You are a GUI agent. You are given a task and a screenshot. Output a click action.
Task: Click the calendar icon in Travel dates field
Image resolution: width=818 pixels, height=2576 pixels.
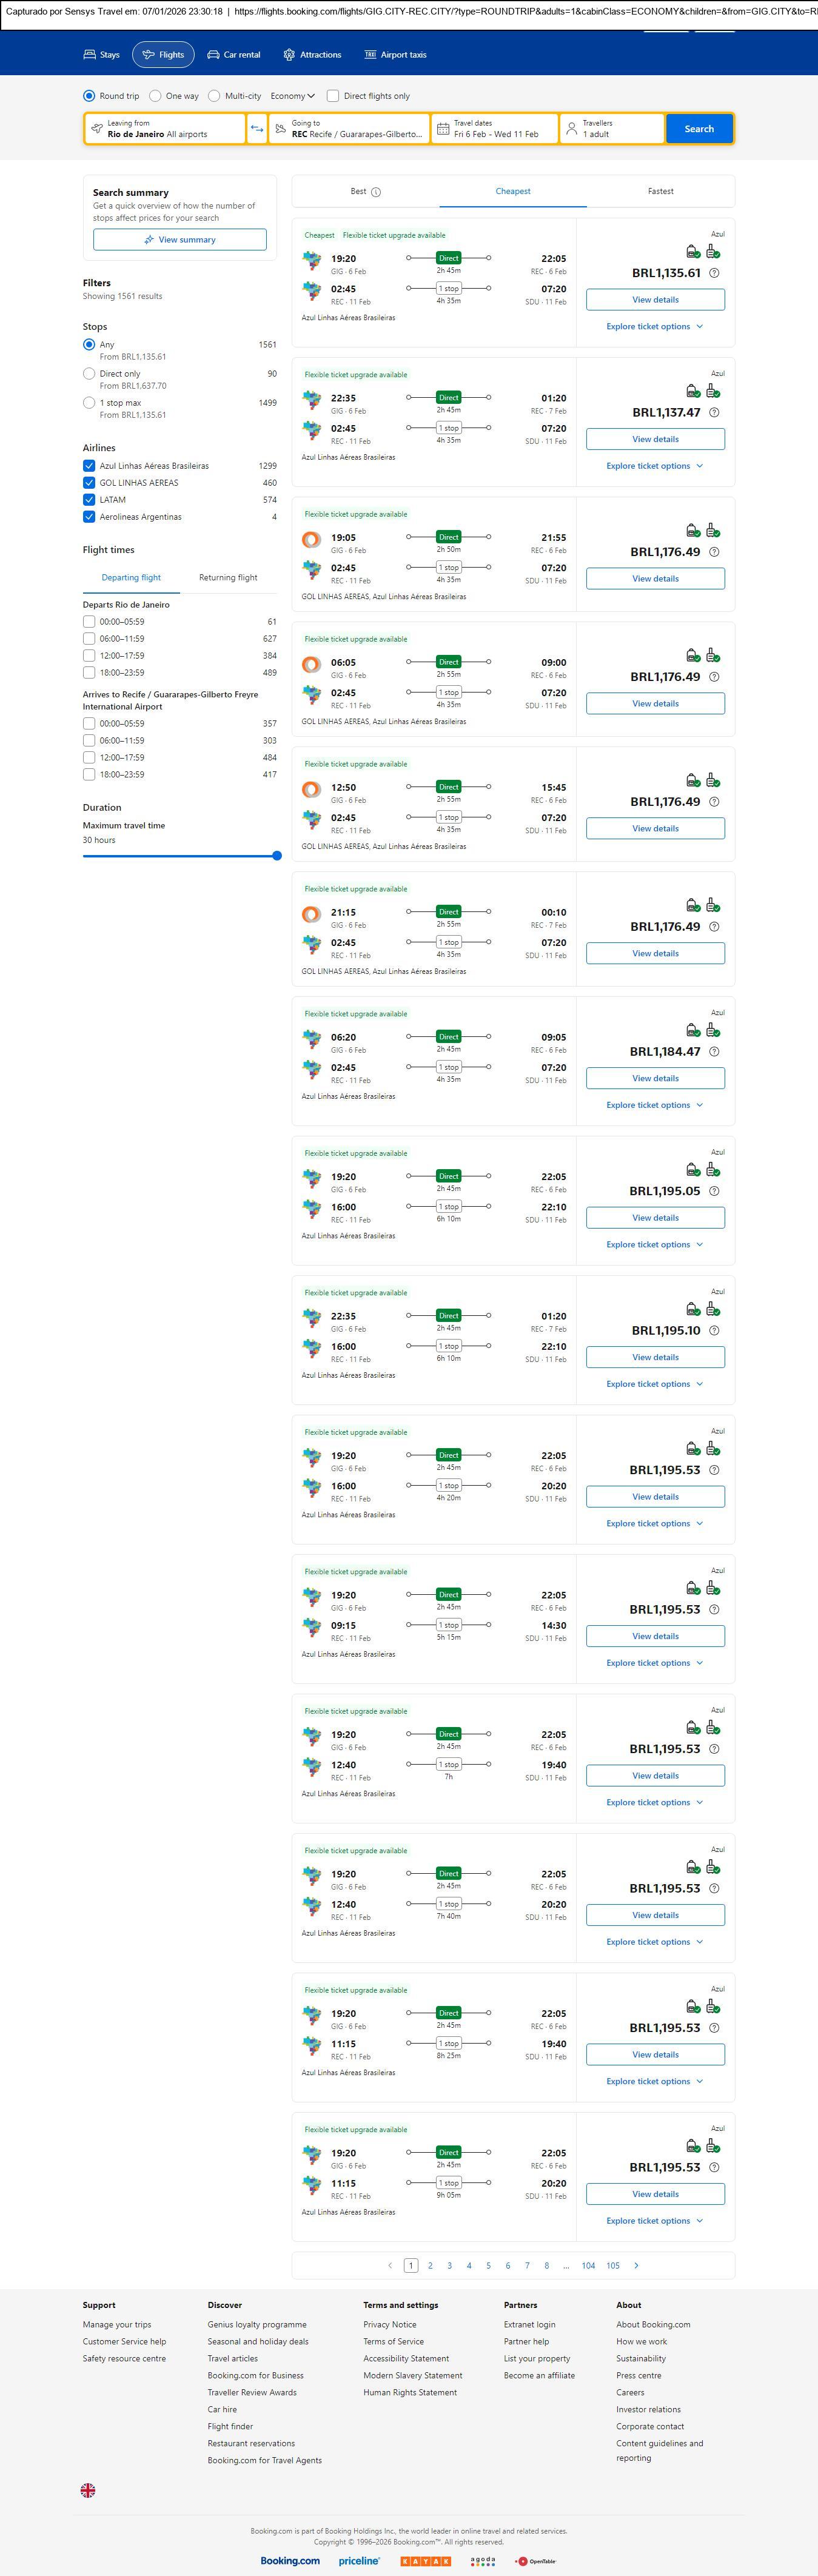[x=443, y=129]
